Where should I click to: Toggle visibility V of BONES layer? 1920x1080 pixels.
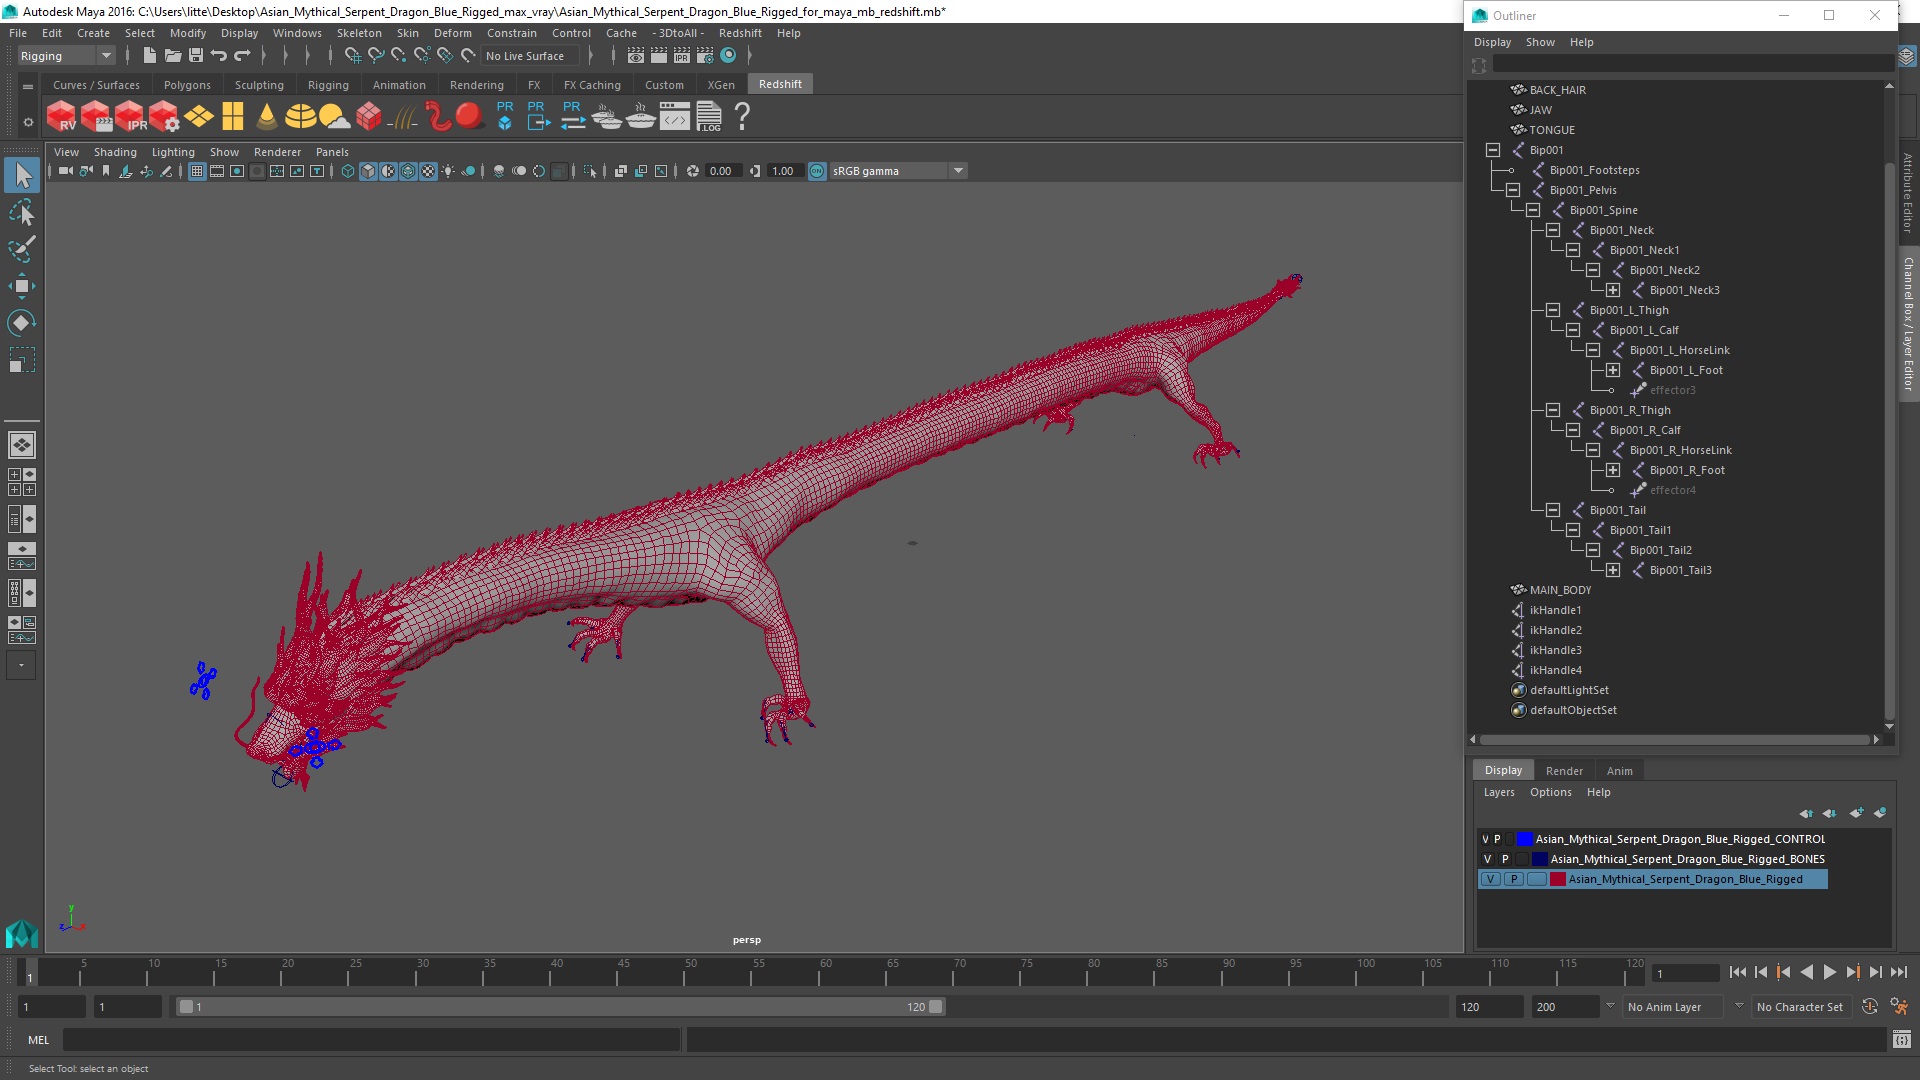click(x=1487, y=860)
